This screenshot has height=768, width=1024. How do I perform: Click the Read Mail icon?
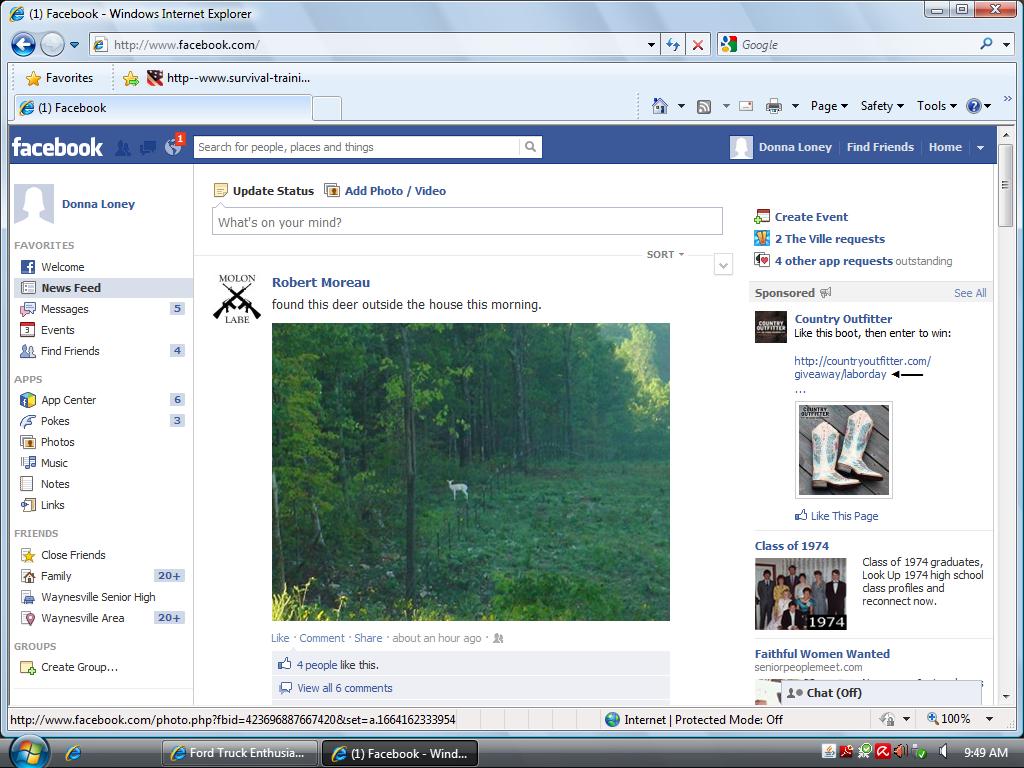click(x=746, y=106)
